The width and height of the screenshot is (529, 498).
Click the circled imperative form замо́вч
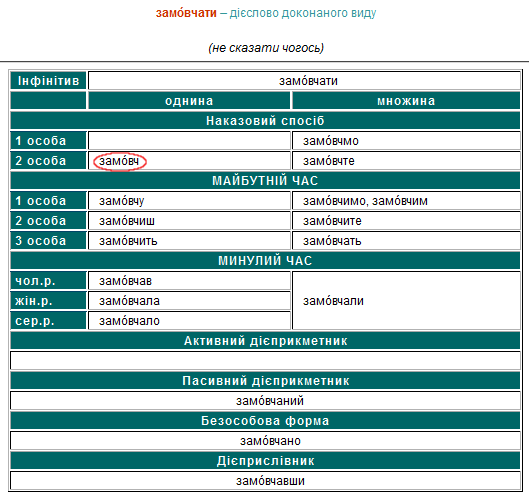[x=119, y=161]
